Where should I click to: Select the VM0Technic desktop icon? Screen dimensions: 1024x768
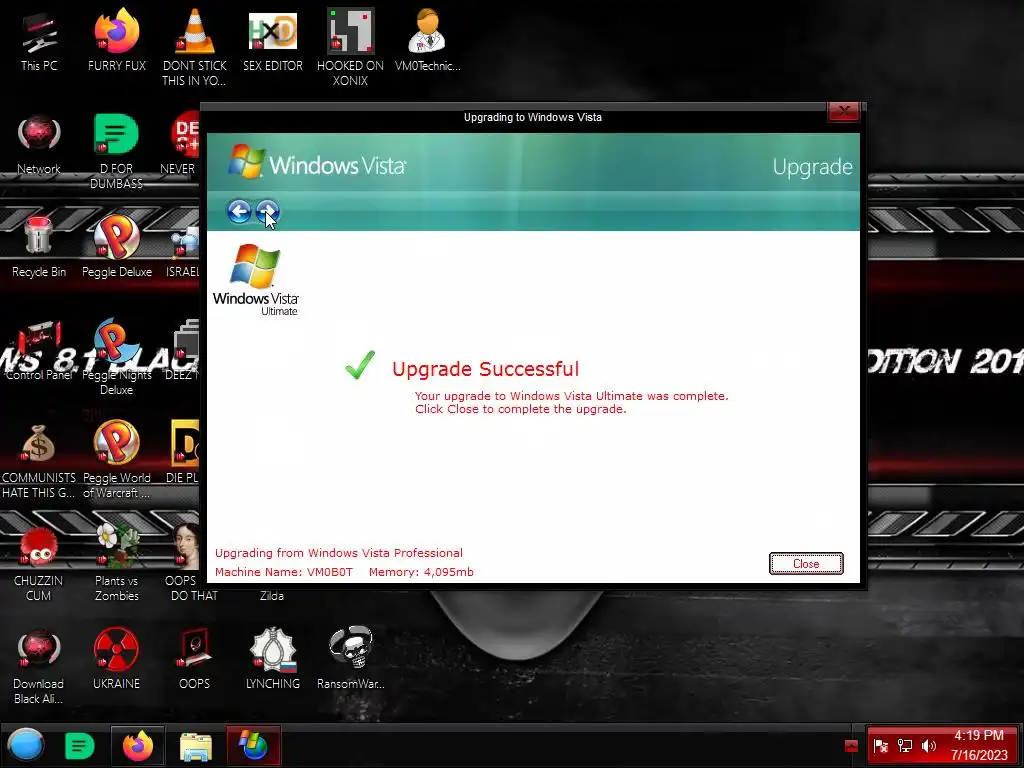coord(427,41)
